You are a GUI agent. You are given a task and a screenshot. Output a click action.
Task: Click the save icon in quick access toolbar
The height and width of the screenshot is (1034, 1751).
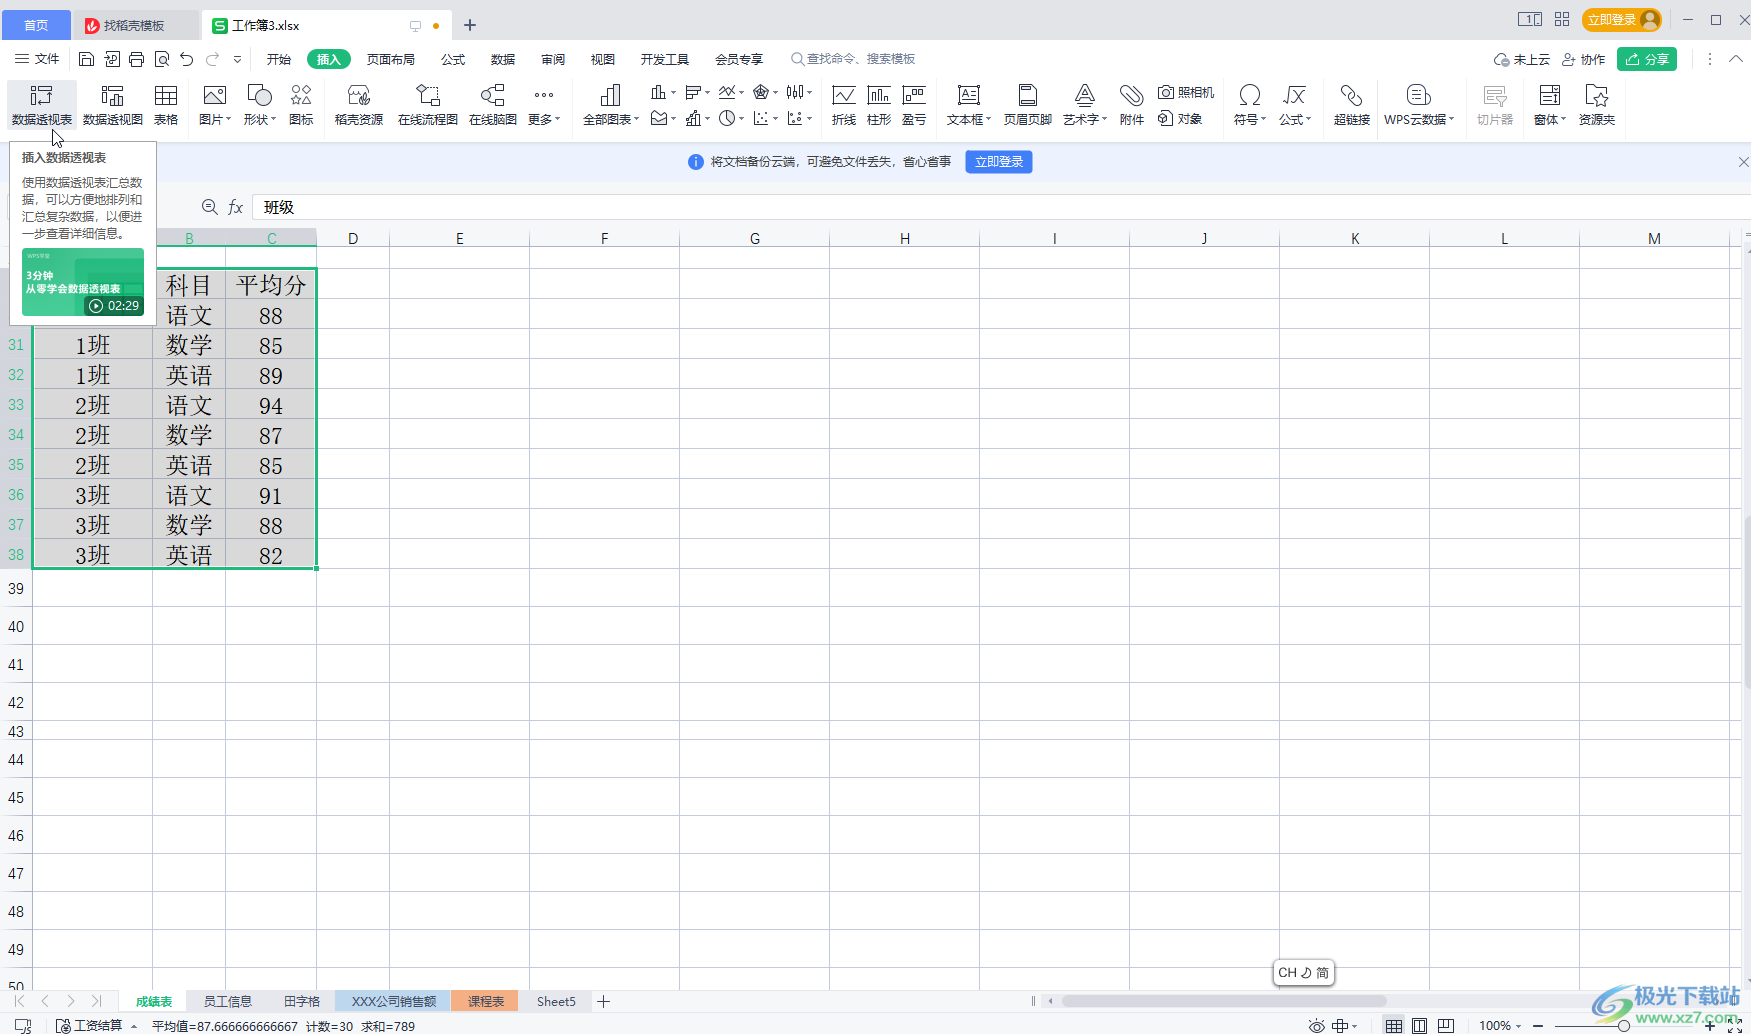pos(86,59)
